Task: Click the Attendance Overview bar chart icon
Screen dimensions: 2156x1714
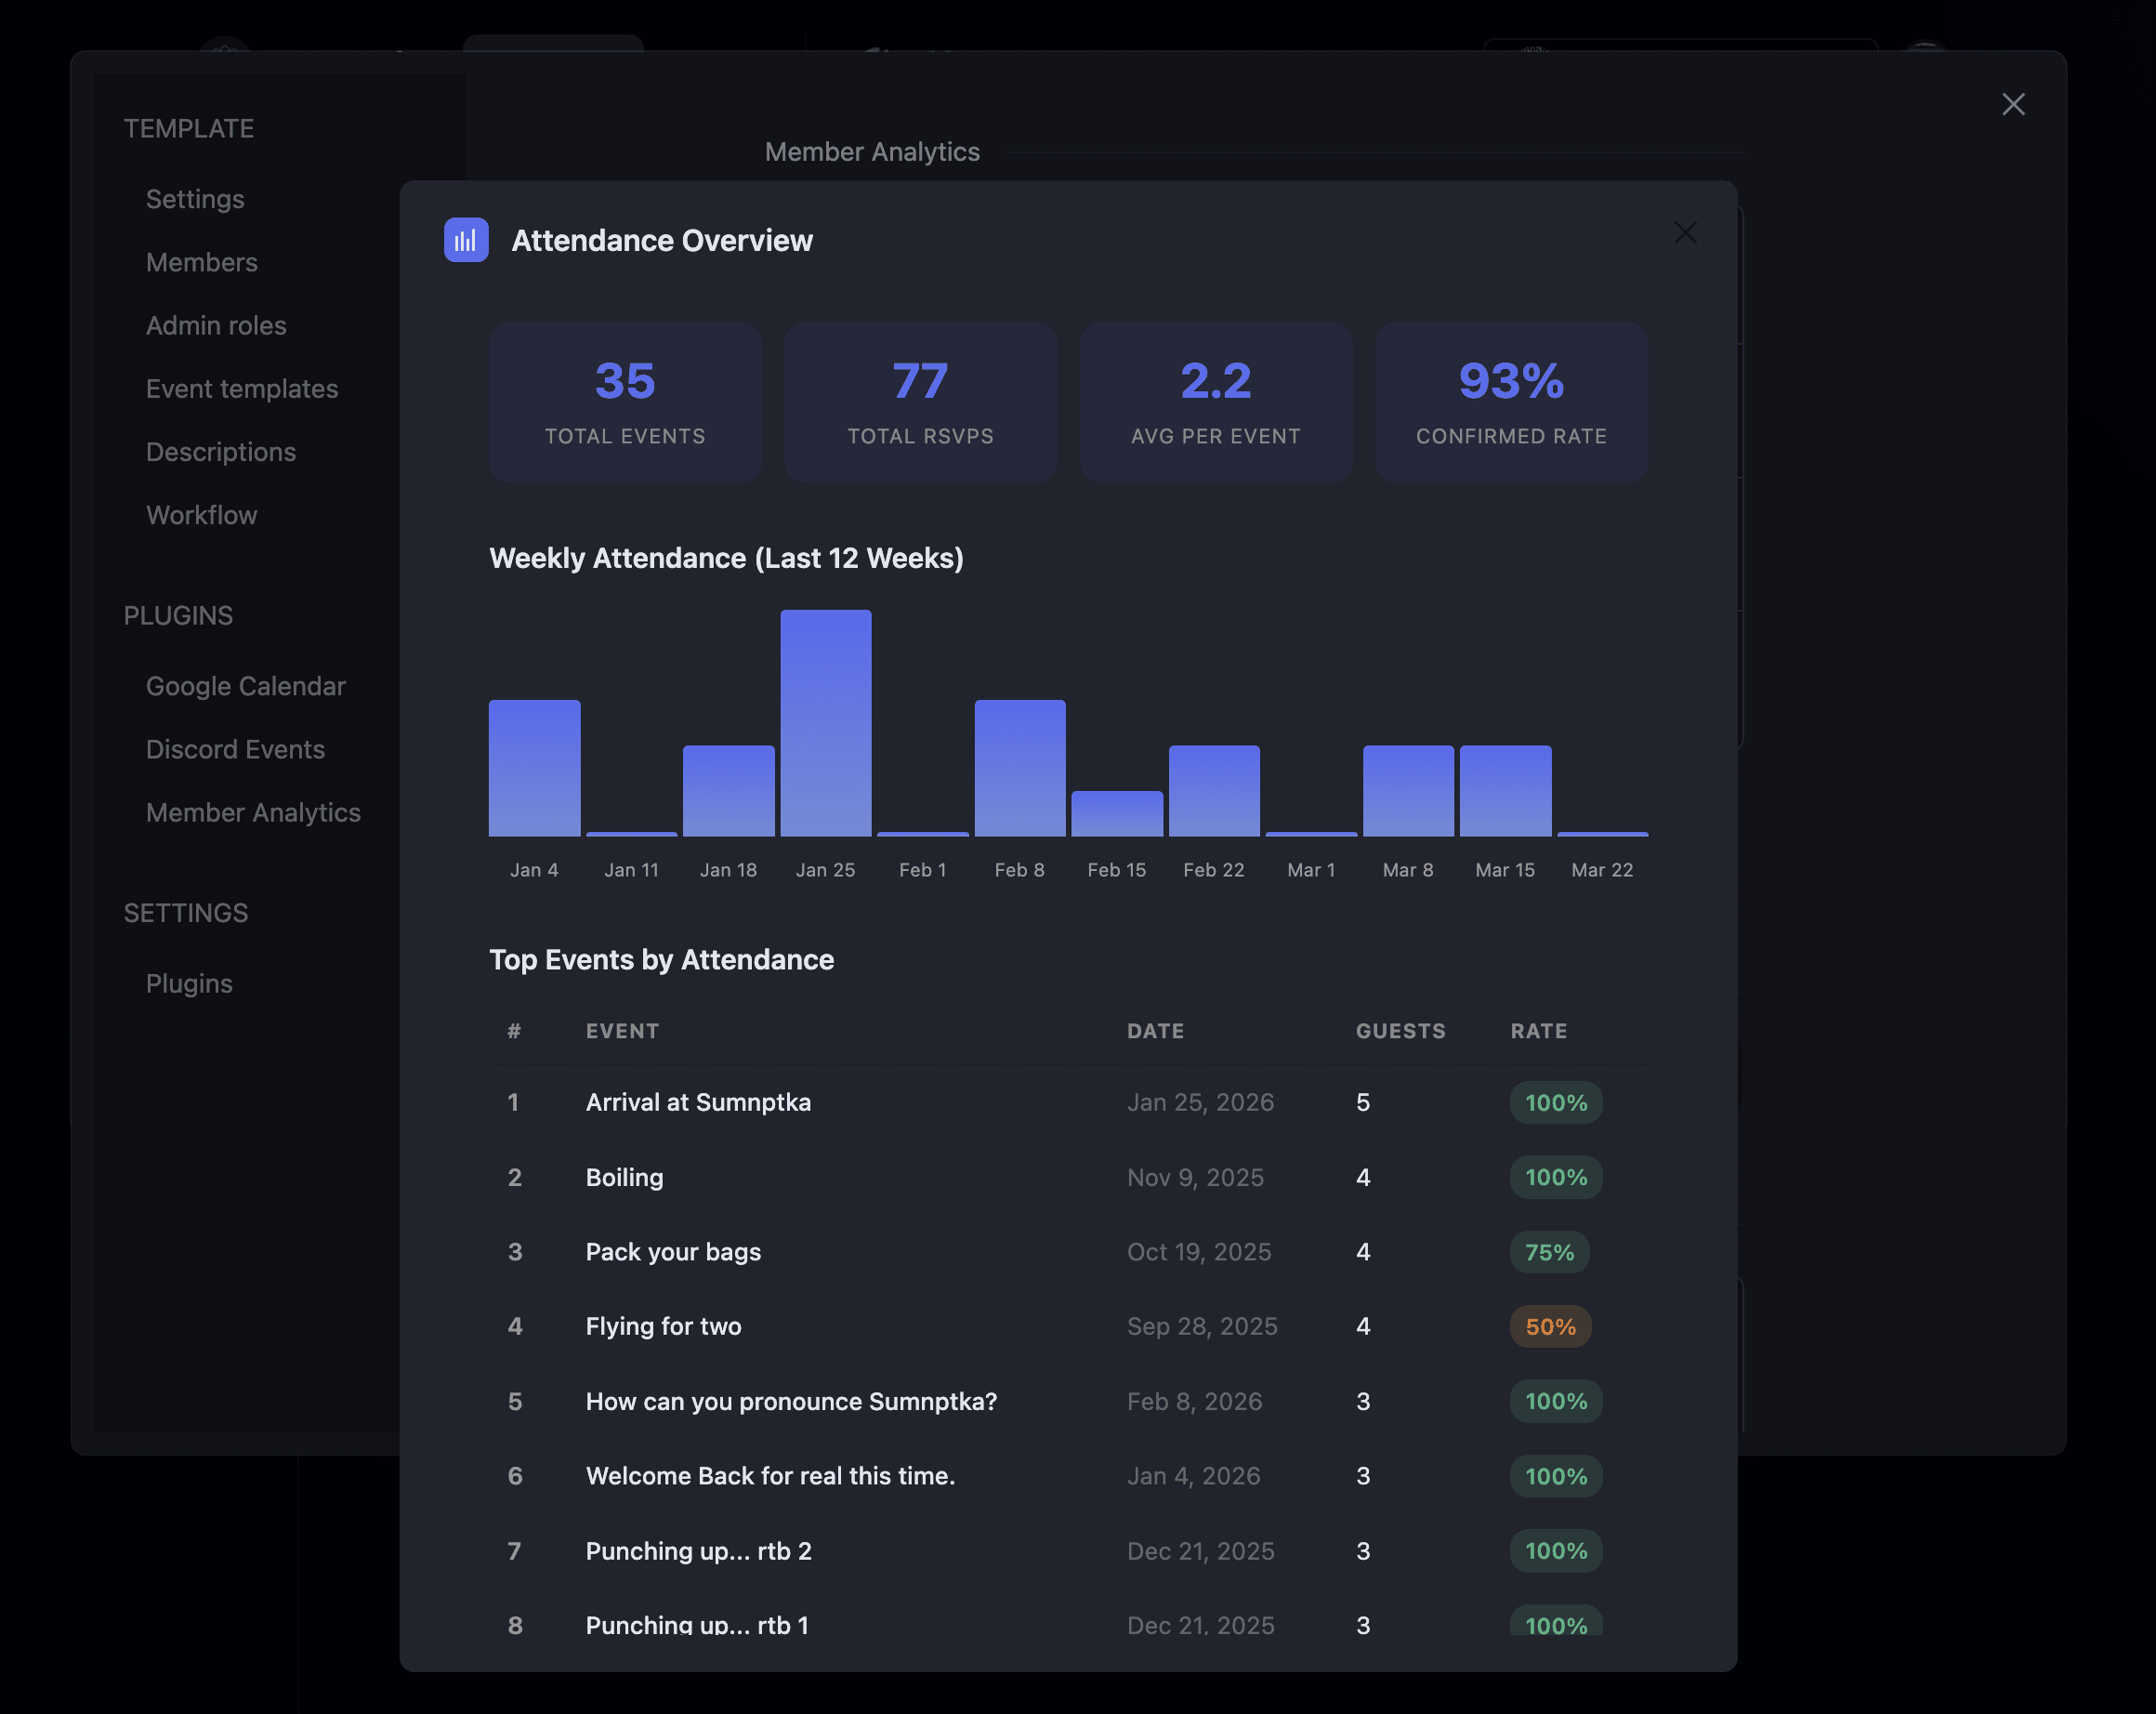Action: 465,240
